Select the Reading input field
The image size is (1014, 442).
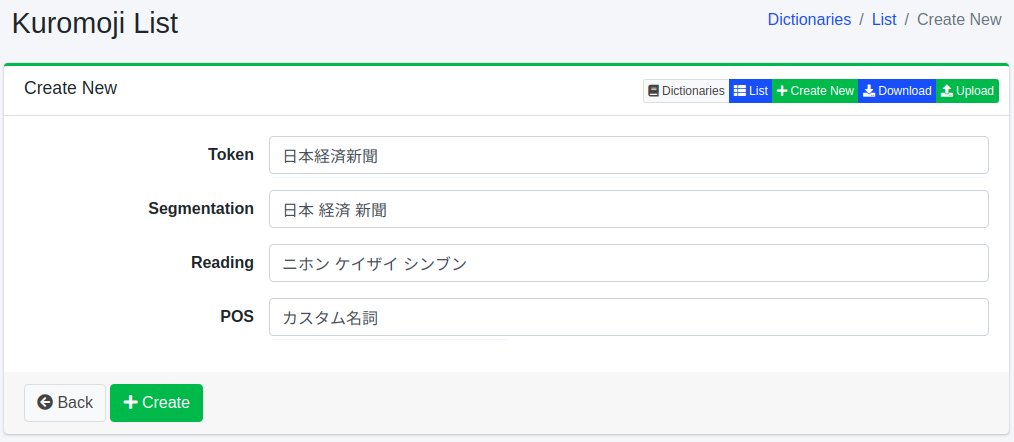point(628,263)
